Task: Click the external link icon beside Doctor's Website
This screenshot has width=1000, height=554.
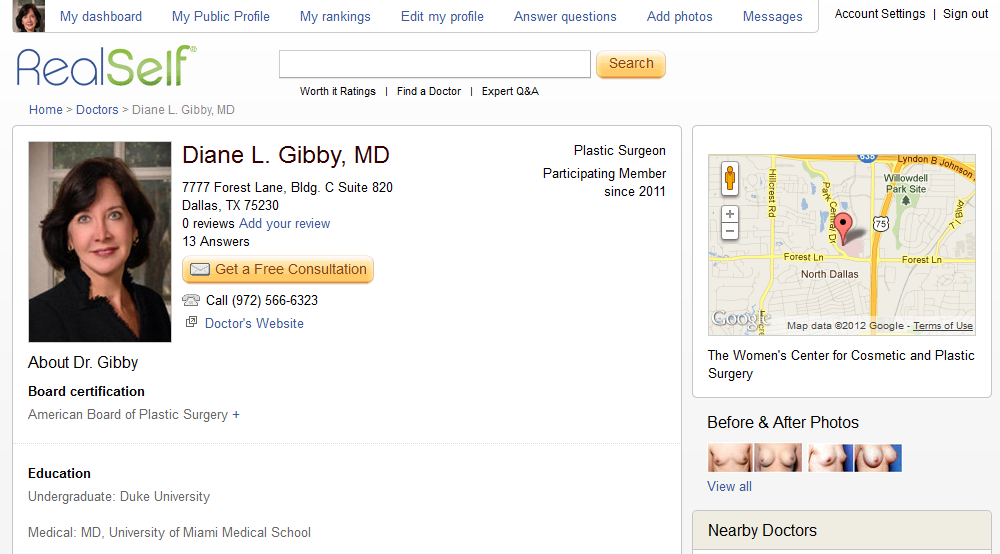Action: [192, 322]
